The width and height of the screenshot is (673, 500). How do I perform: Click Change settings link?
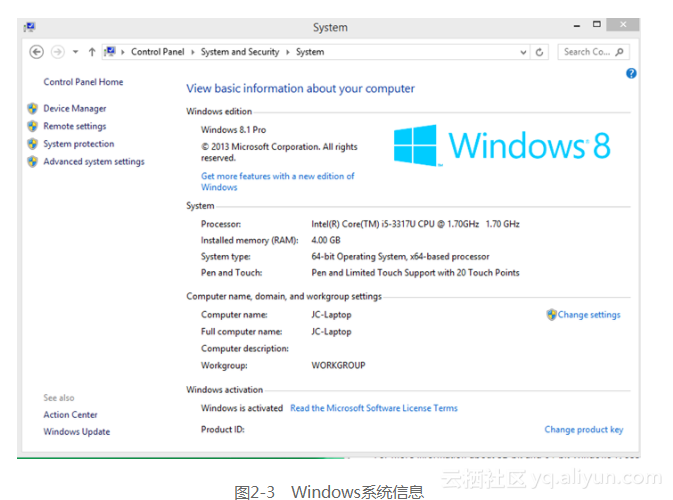(x=589, y=315)
